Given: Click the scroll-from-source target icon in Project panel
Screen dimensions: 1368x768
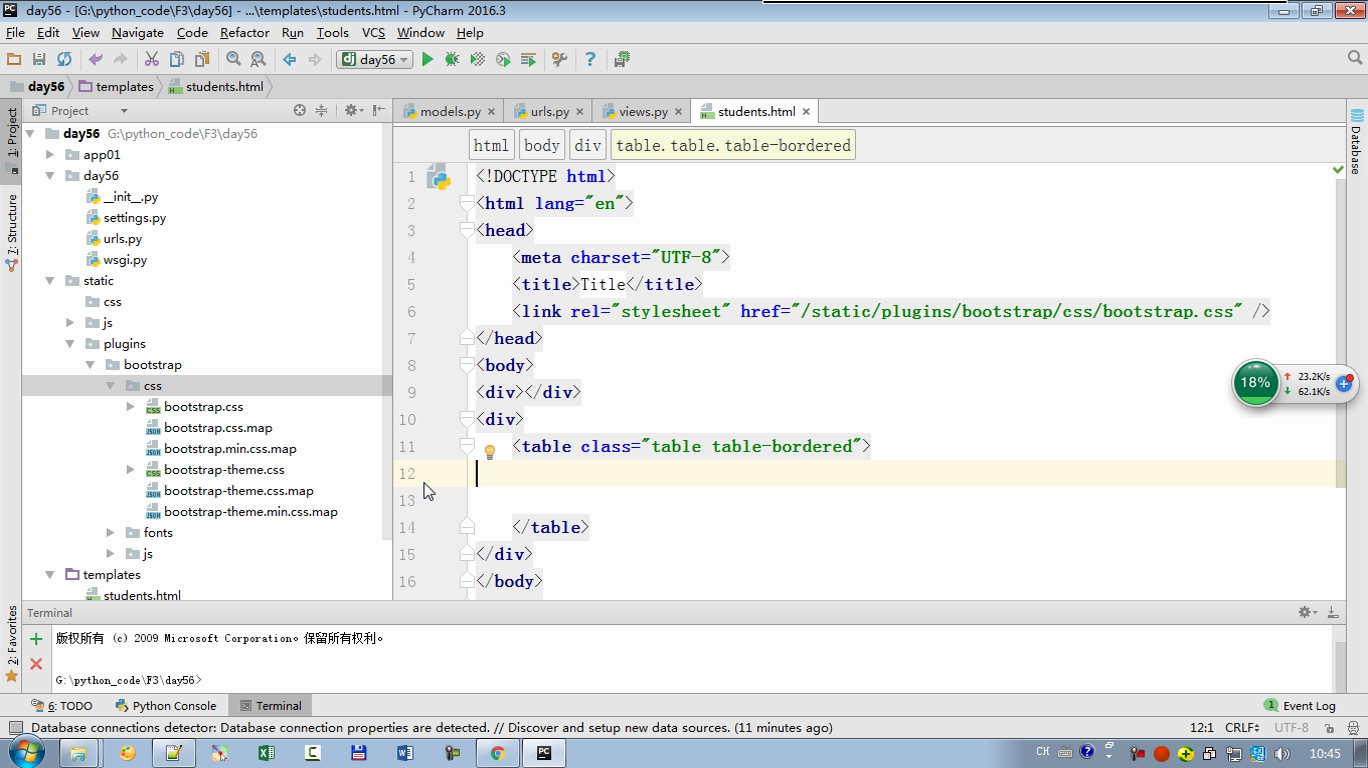Looking at the screenshot, I should [x=299, y=111].
